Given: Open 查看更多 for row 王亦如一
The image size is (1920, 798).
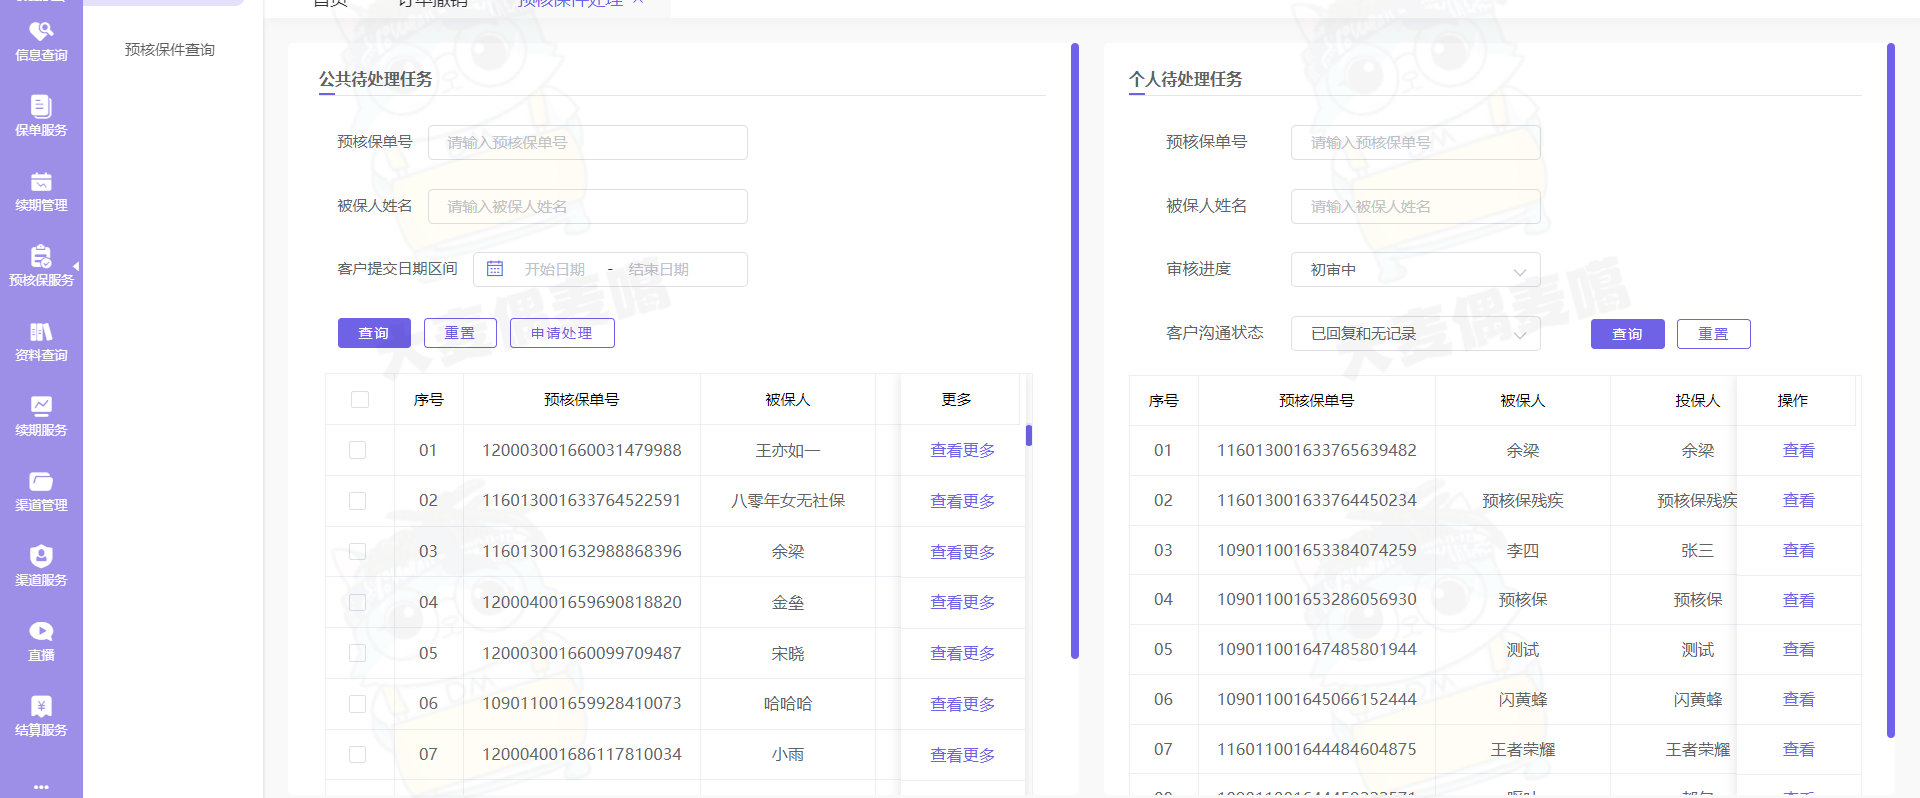Looking at the screenshot, I should coord(962,451).
